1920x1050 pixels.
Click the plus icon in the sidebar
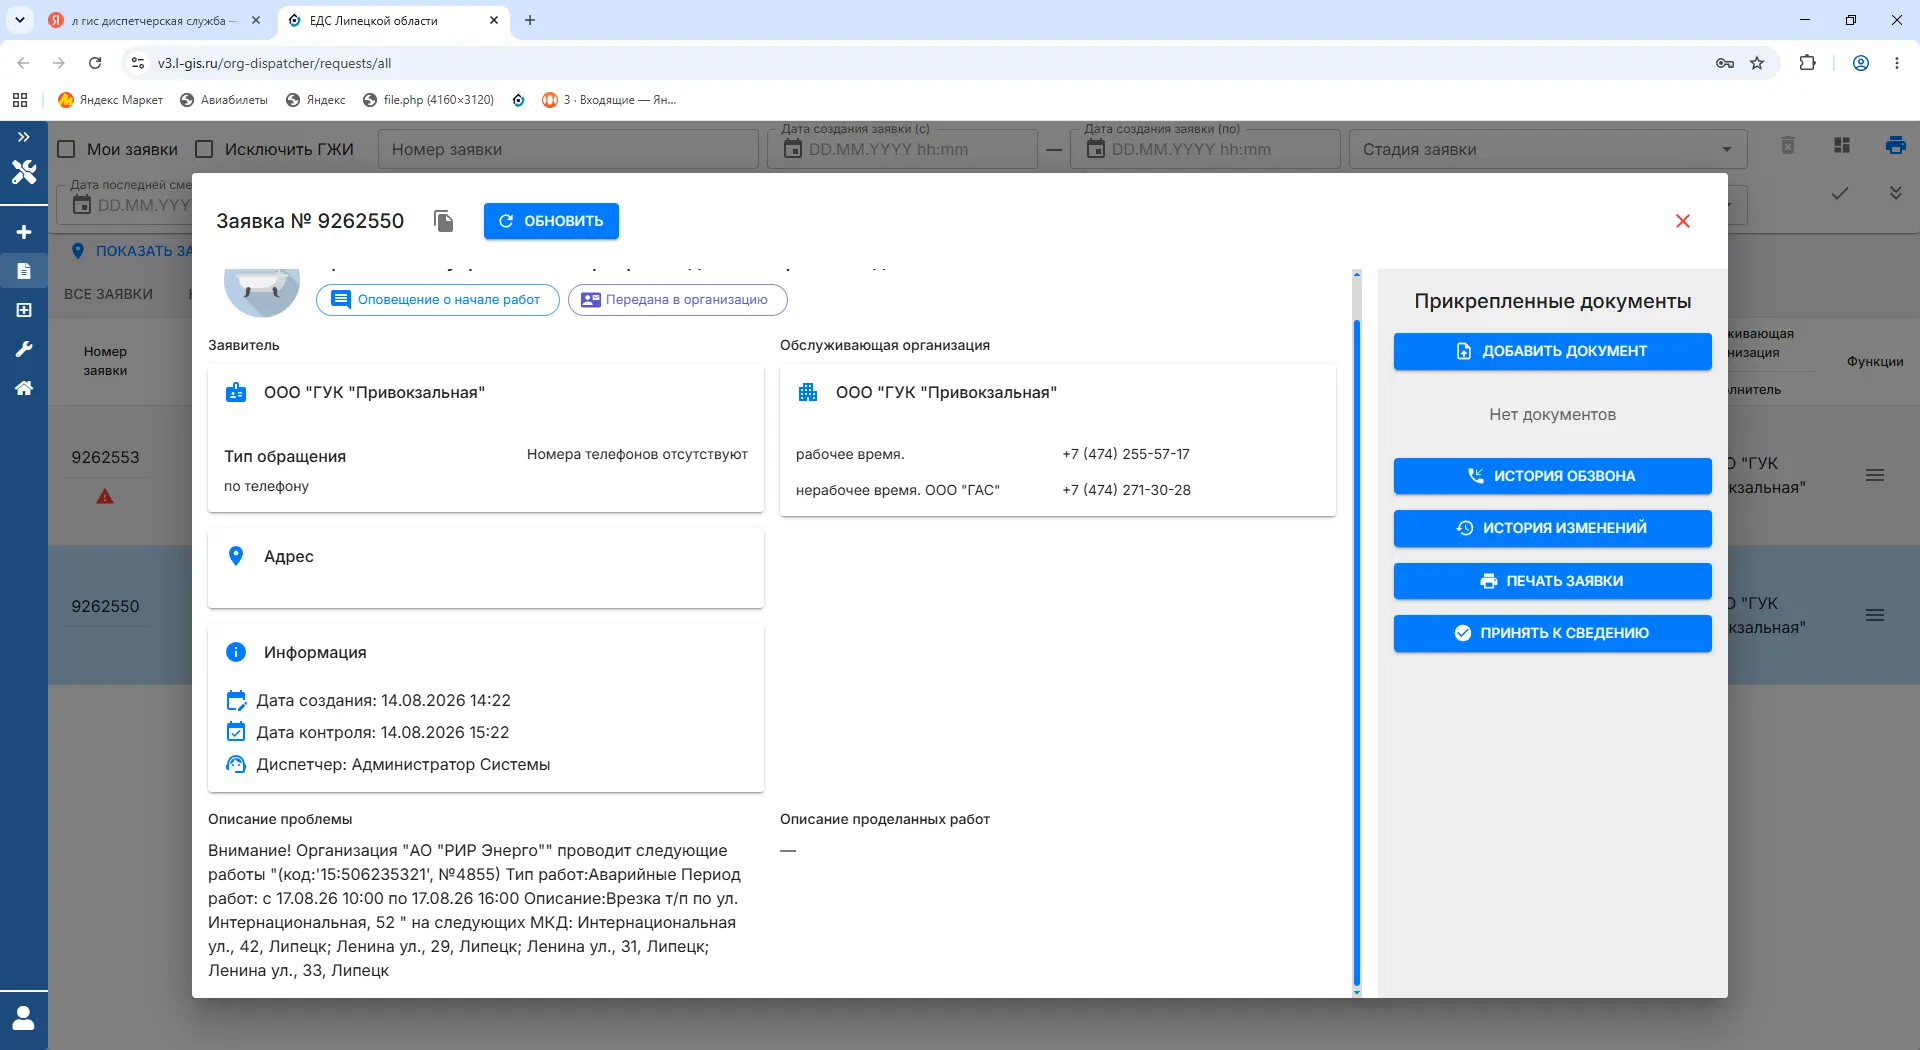(24, 232)
